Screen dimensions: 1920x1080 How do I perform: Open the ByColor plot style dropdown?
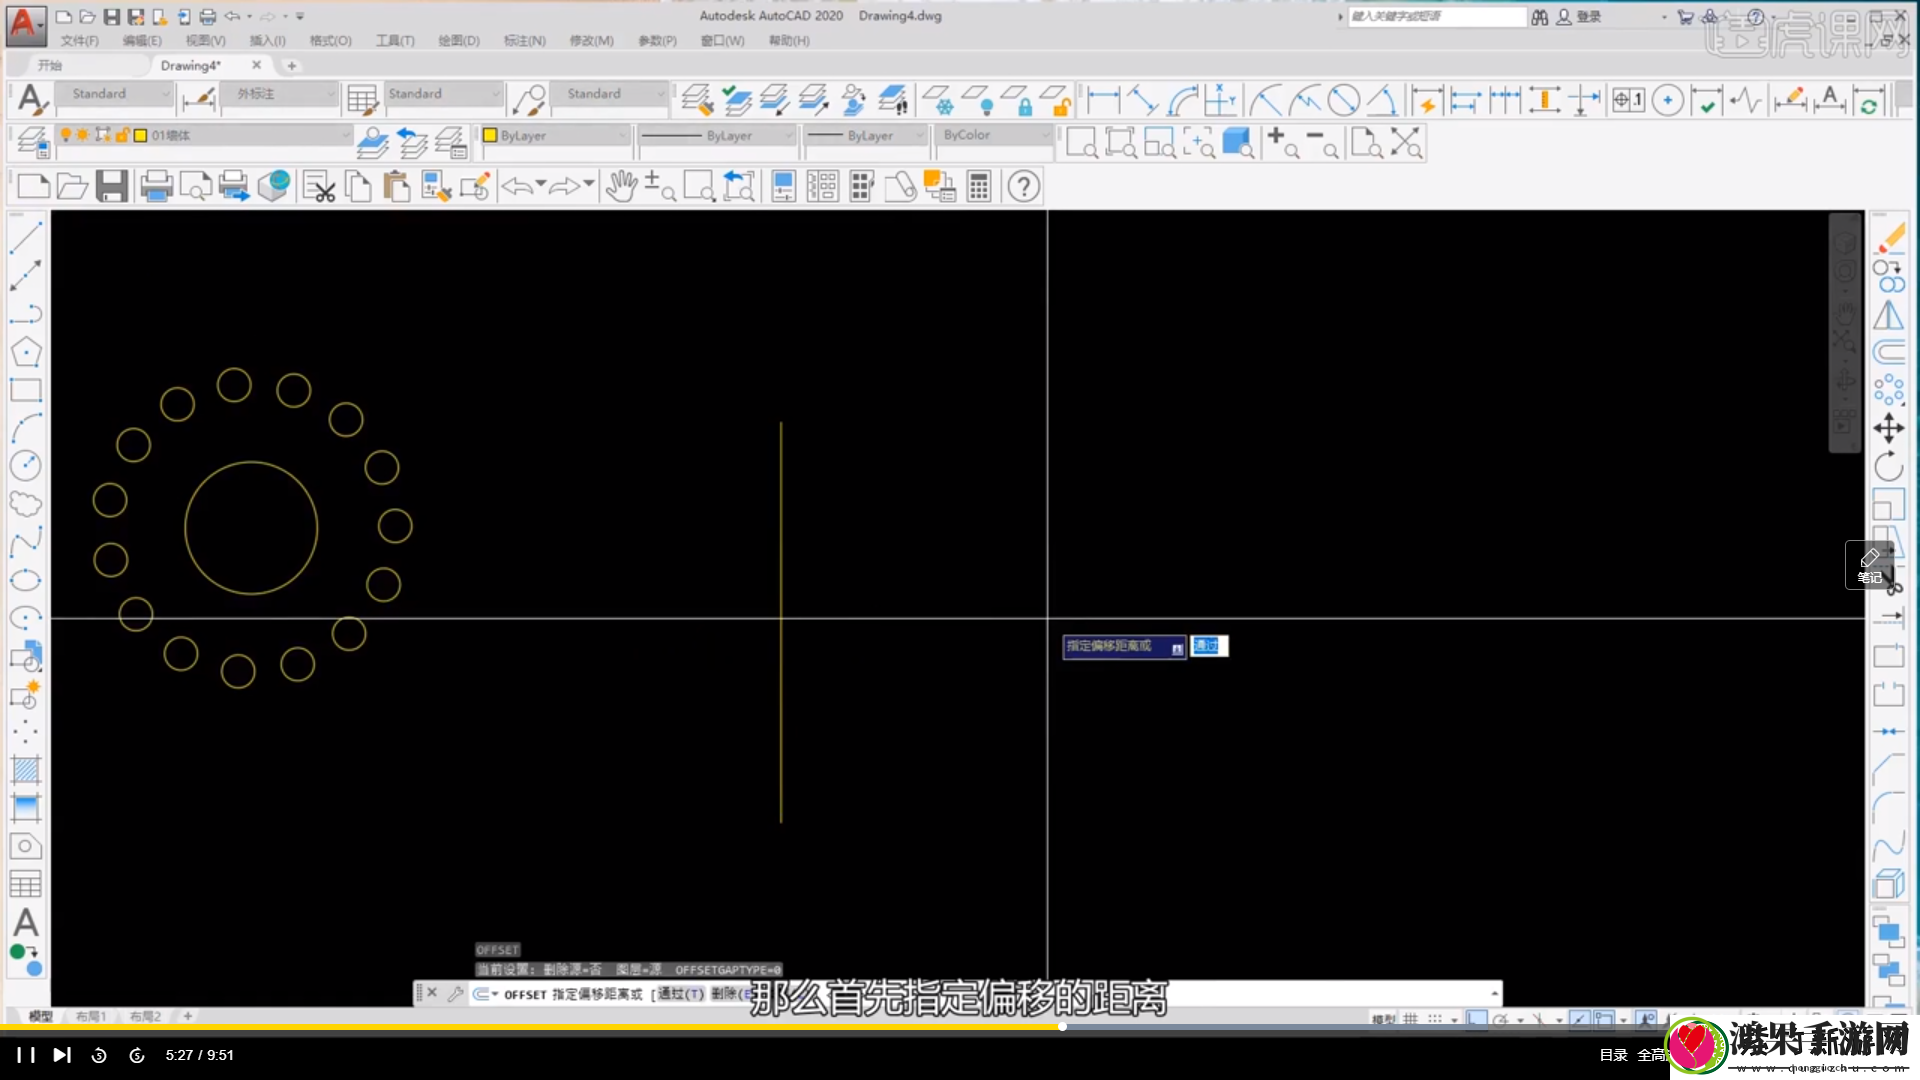[x=994, y=134]
